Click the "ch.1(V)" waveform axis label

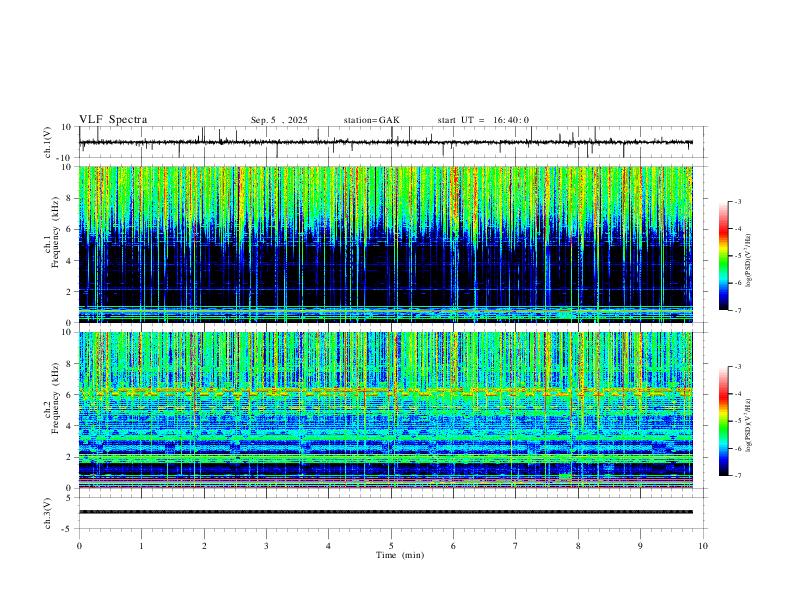[x=48, y=142]
